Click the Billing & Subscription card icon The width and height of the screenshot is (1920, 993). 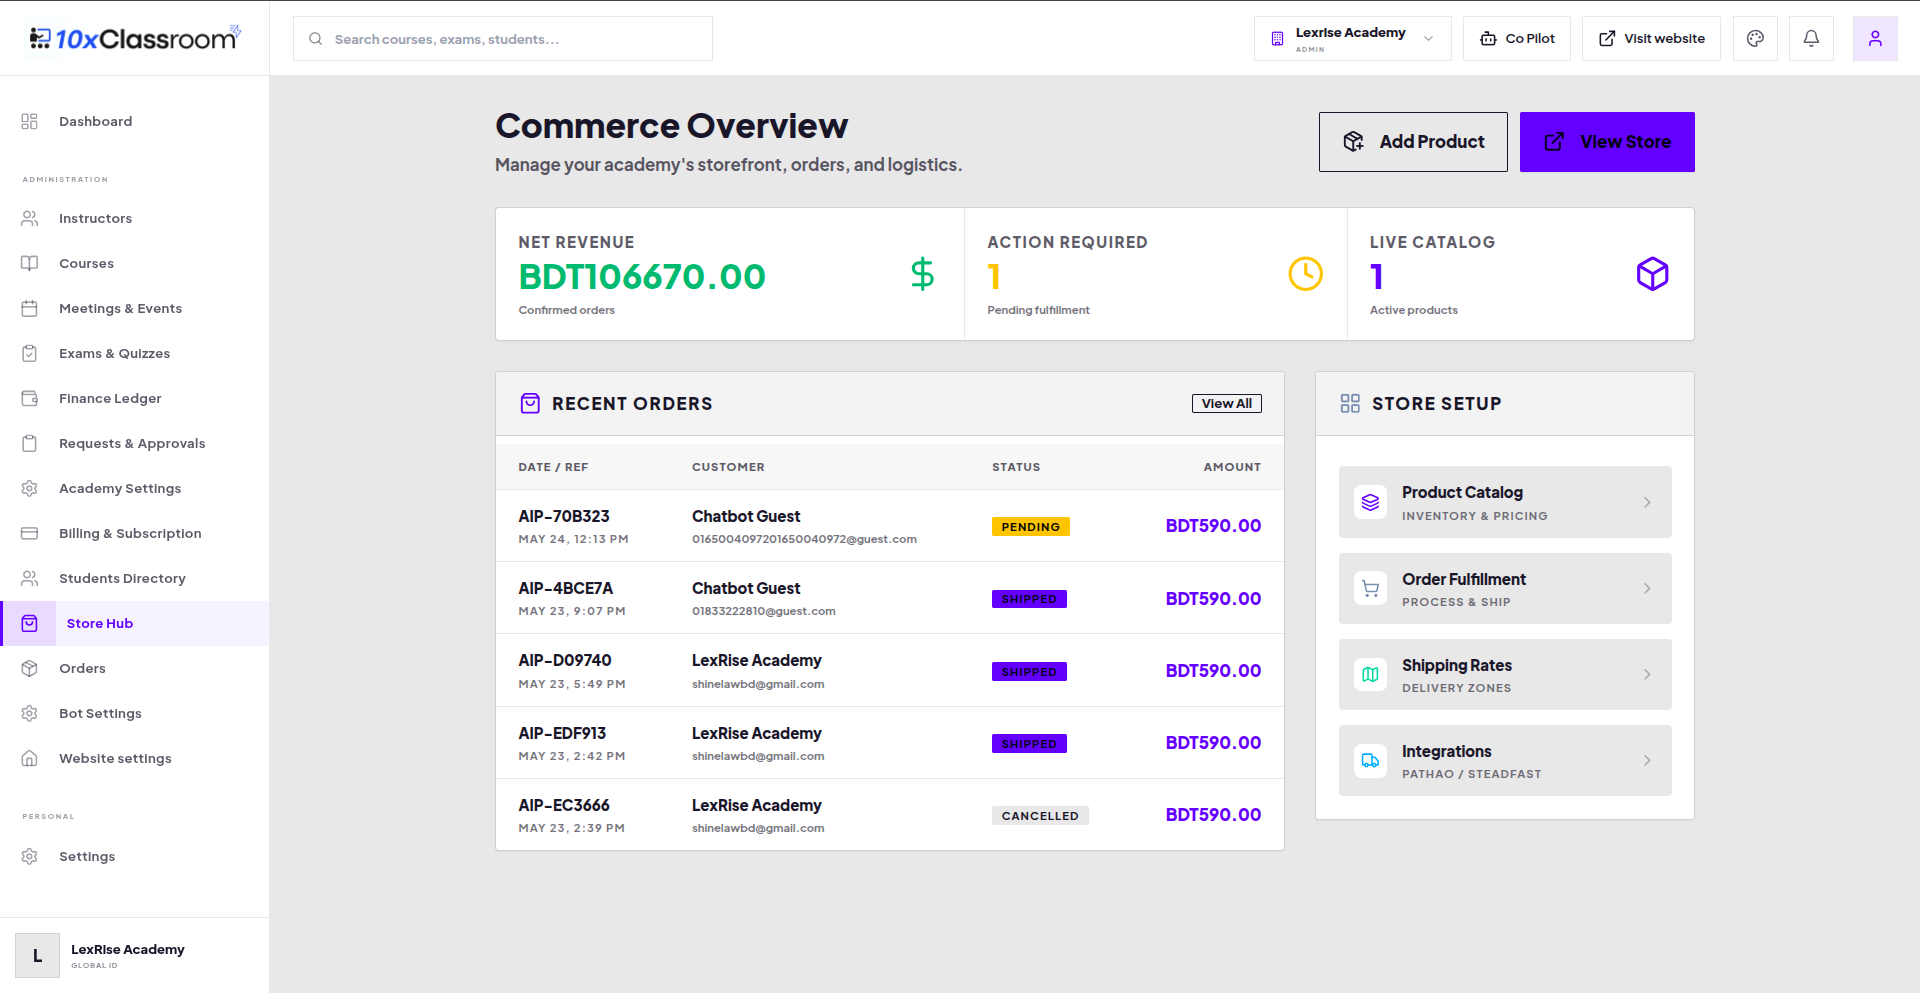30,533
